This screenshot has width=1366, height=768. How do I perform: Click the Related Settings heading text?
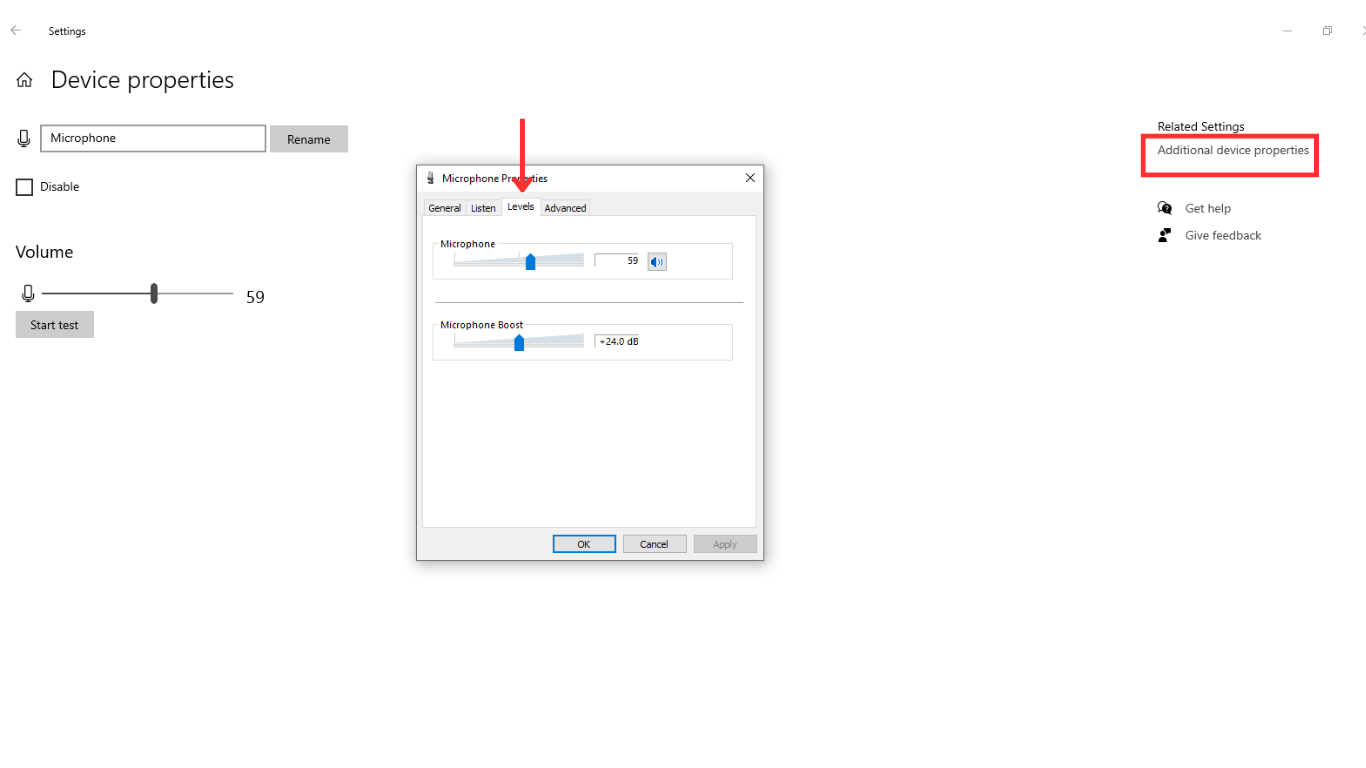[x=1201, y=127]
